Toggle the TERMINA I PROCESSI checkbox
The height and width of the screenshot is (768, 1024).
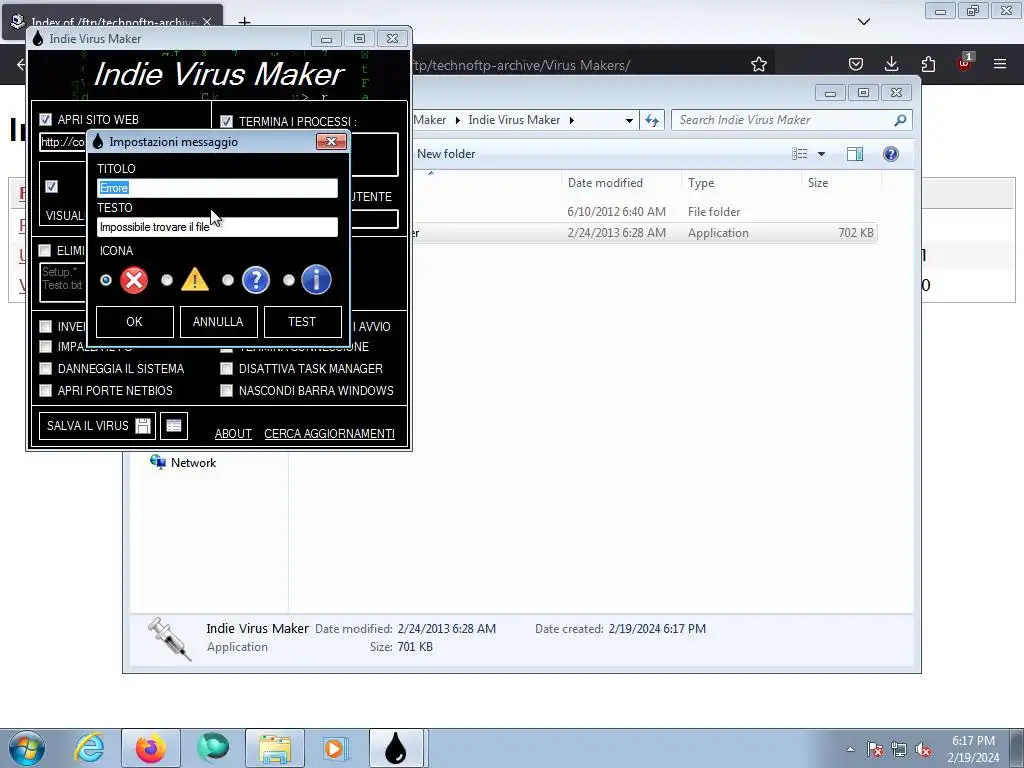click(226, 121)
